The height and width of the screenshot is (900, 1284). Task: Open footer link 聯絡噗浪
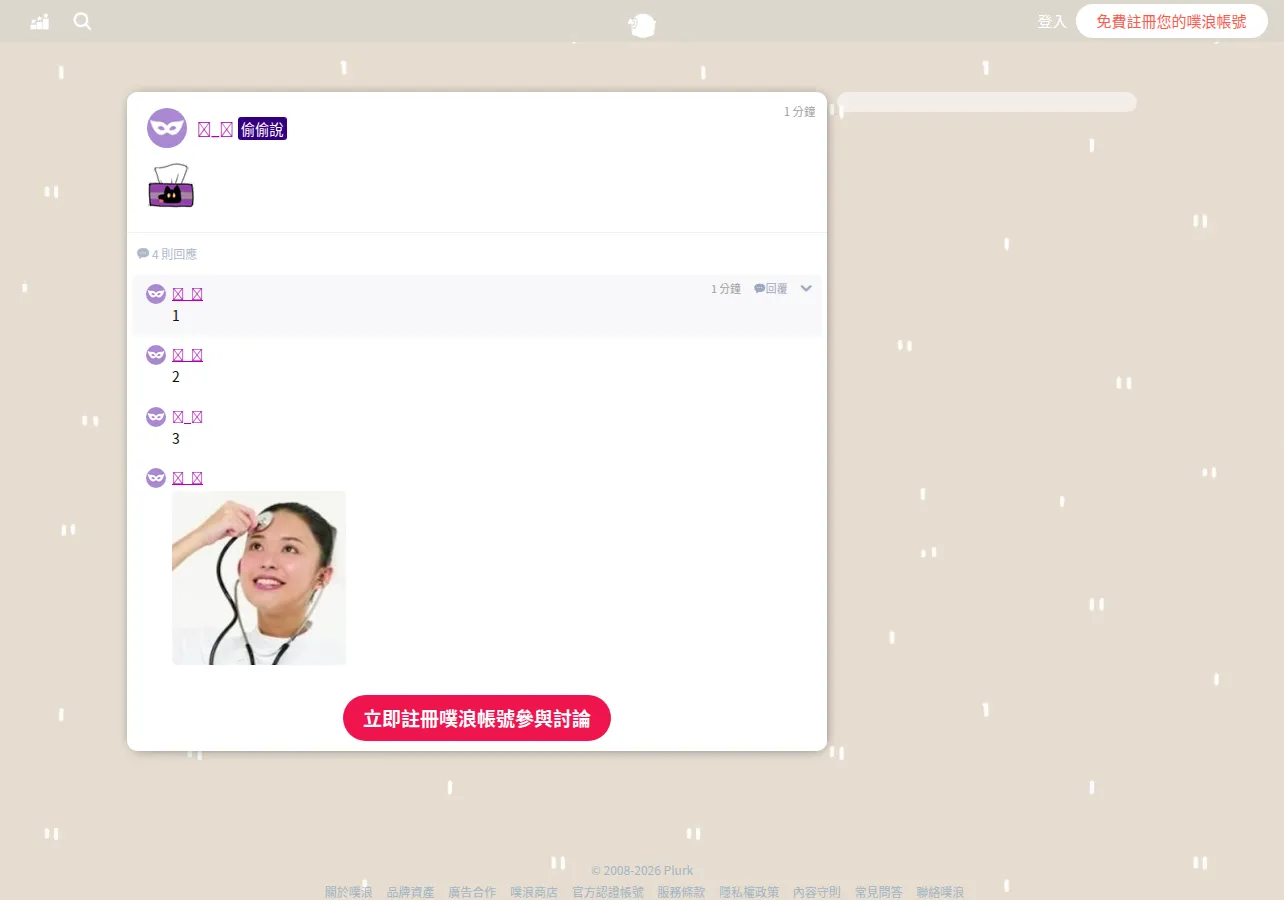coord(941,892)
